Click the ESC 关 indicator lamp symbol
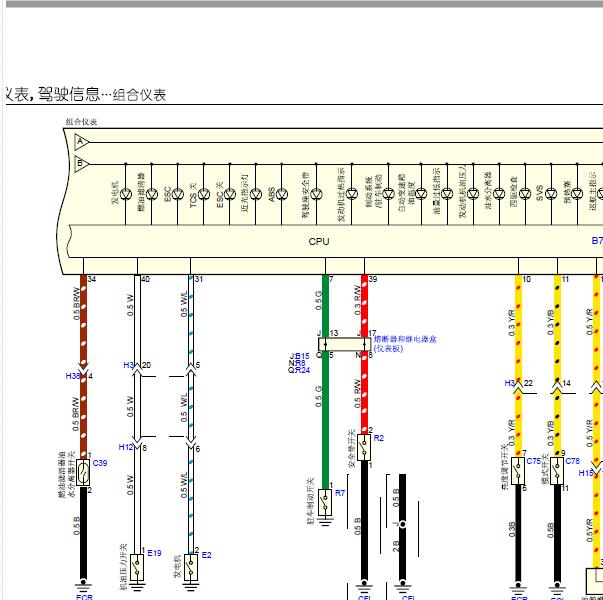Screen dimensions: 603x600 (230, 194)
